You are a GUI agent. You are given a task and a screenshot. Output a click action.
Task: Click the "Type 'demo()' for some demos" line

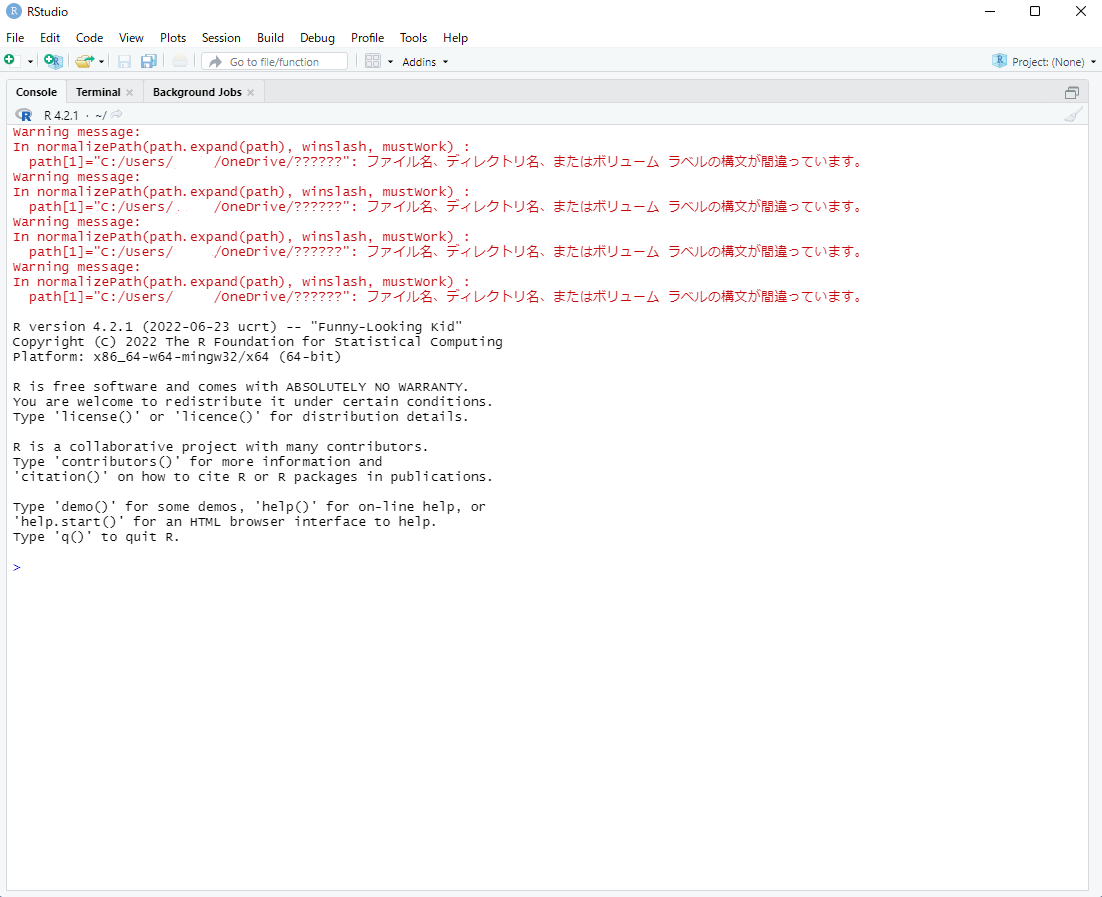coord(249,507)
